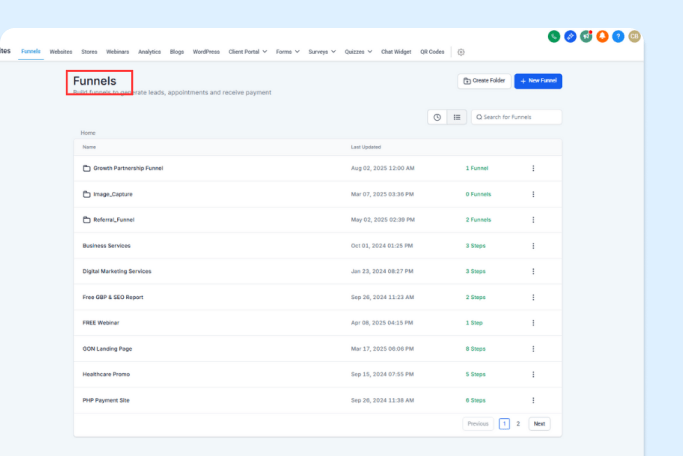Image resolution: width=683 pixels, height=456 pixels.
Task: Click the green phone dialer icon
Action: point(554,36)
